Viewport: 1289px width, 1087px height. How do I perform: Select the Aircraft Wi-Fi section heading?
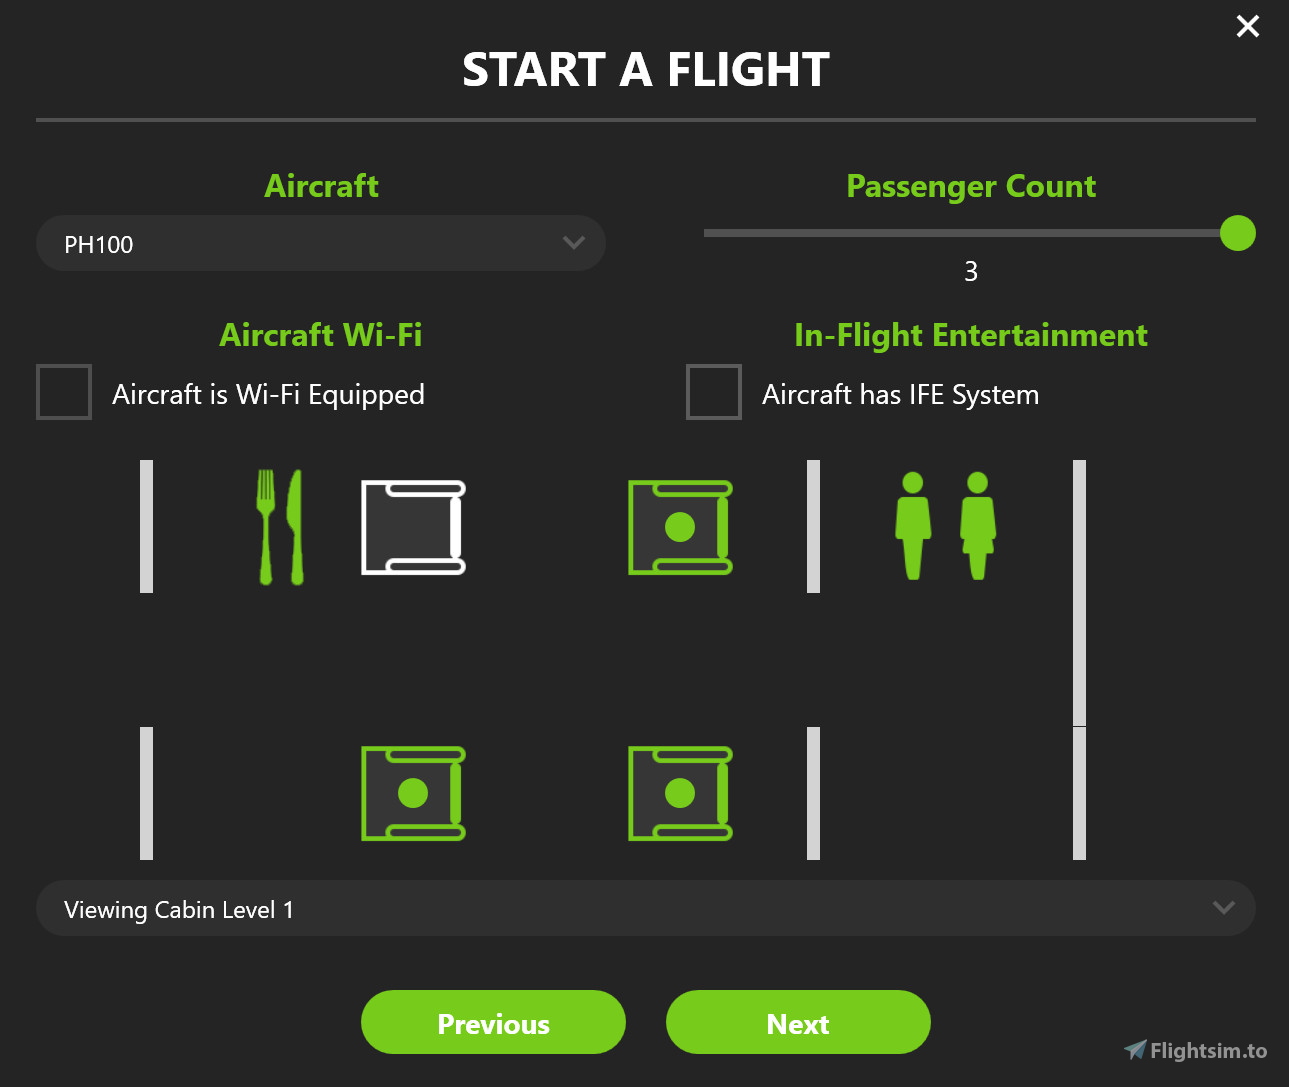coord(320,335)
